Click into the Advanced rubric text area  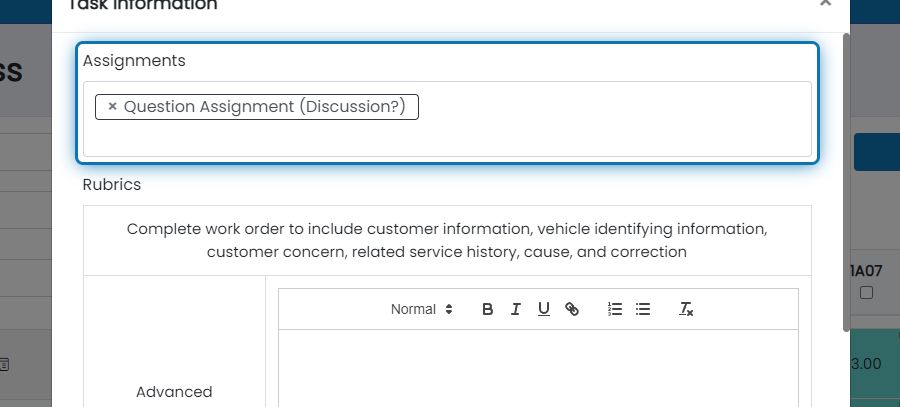pos(538,368)
